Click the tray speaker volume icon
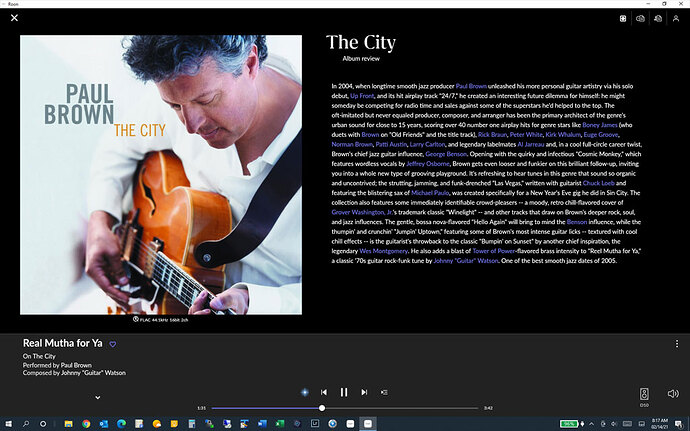The height and width of the screenshot is (431, 690). pos(614,424)
